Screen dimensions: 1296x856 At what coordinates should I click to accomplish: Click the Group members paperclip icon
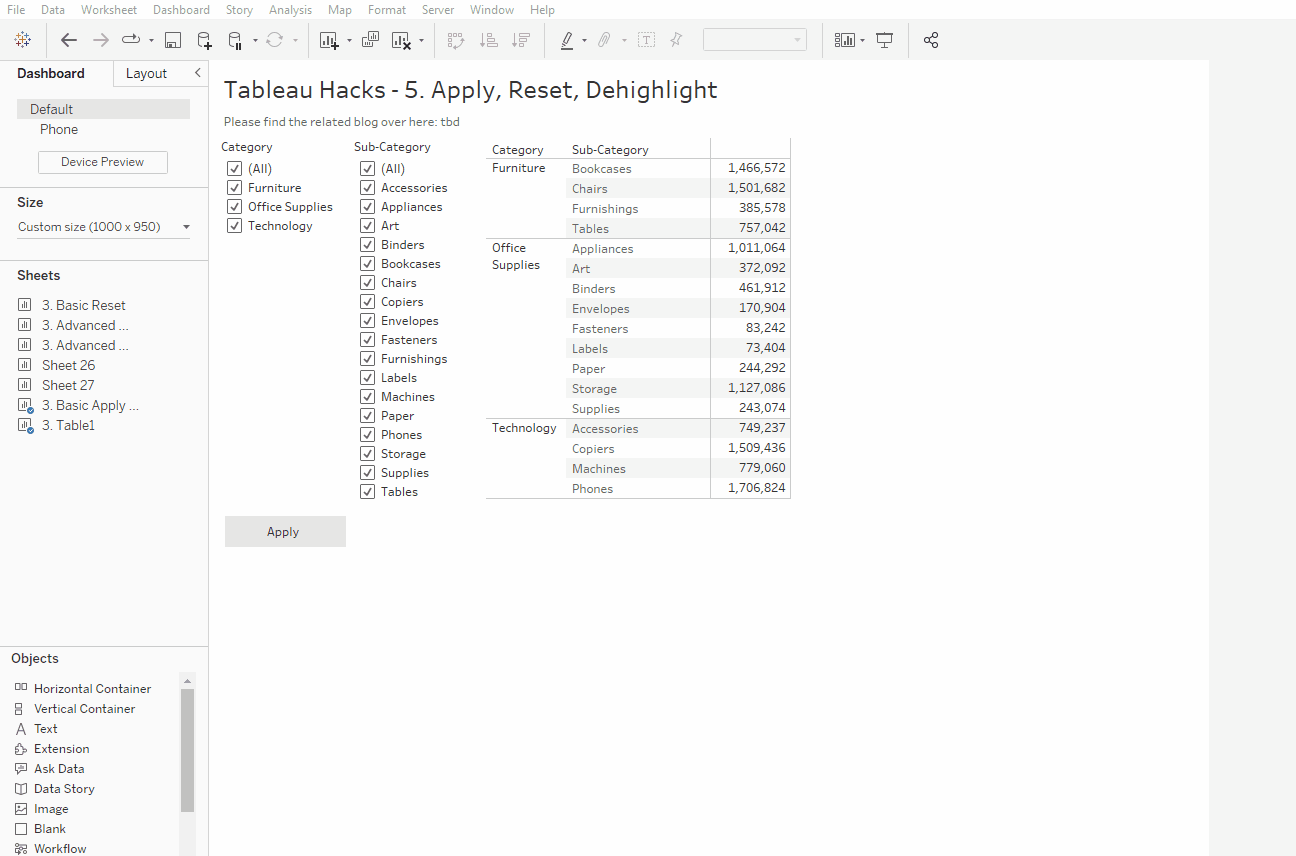pyautogui.click(x=604, y=40)
